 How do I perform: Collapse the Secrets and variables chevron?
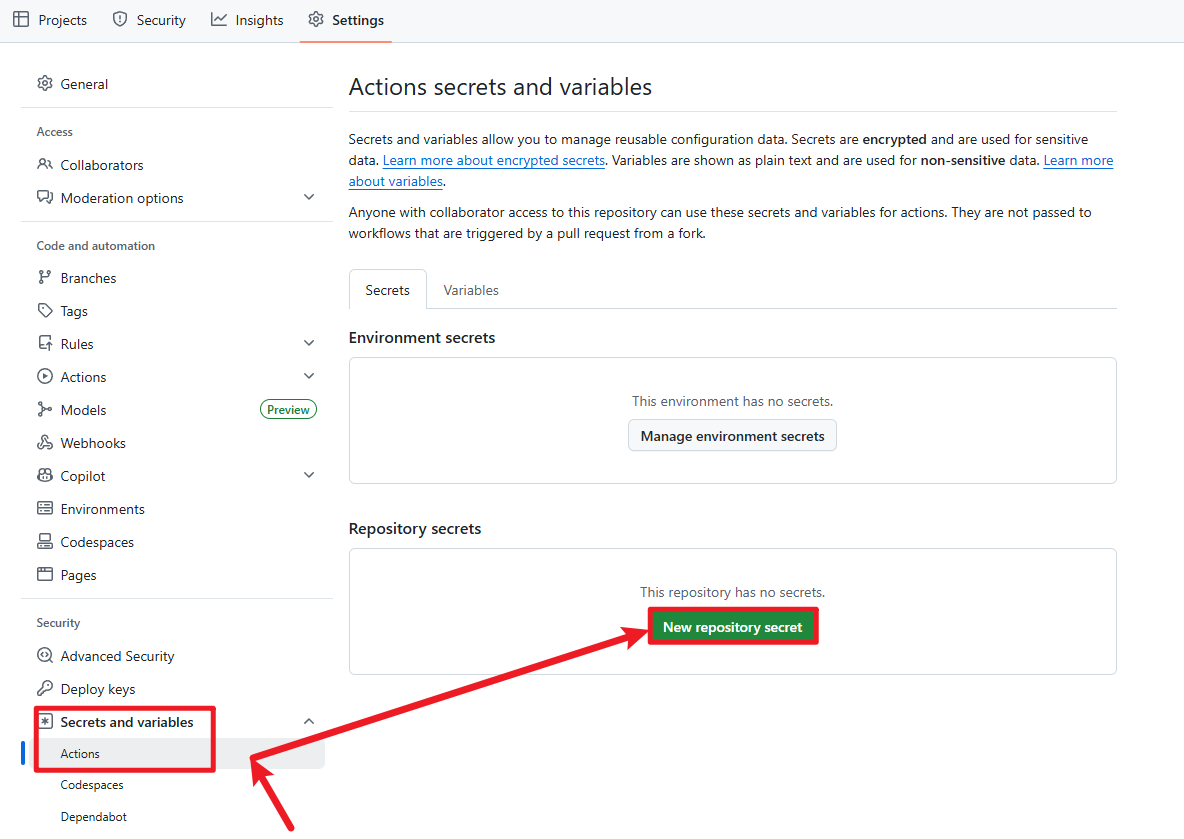point(309,721)
